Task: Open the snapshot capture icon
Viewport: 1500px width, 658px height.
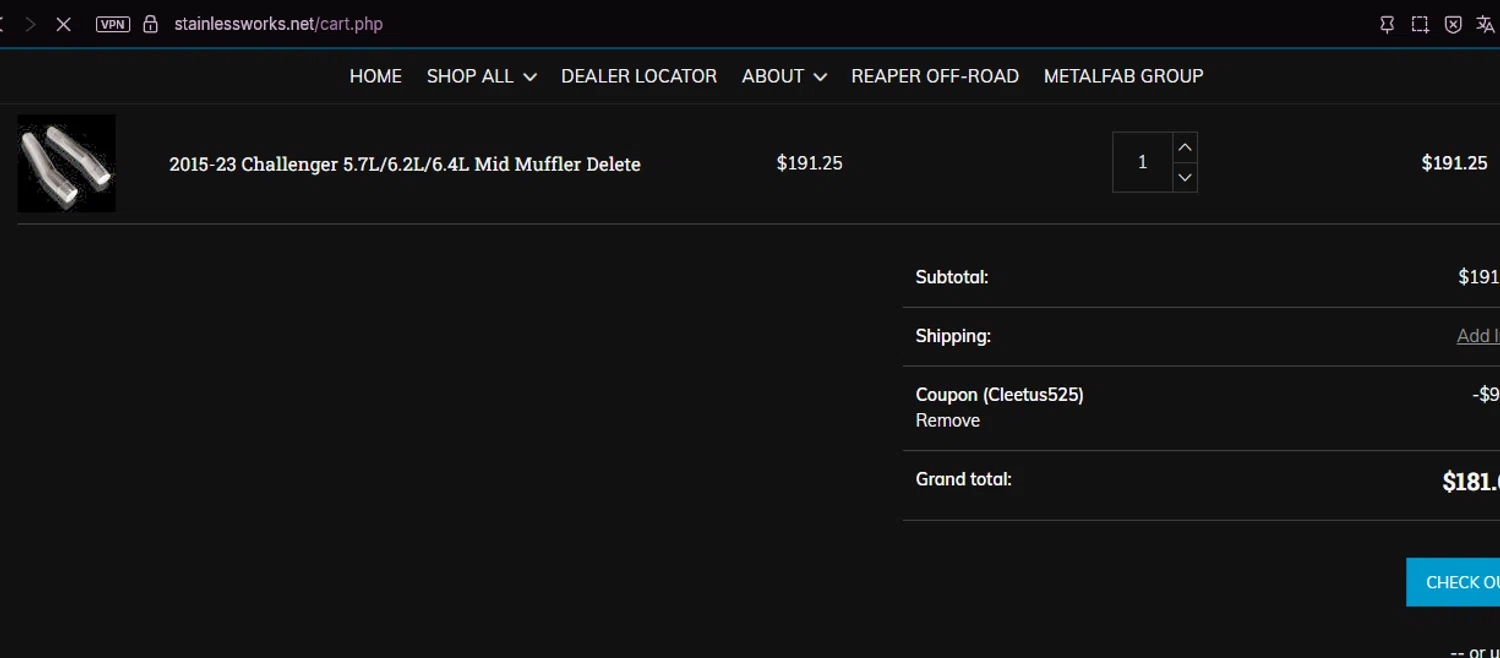Action: coord(1420,25)
